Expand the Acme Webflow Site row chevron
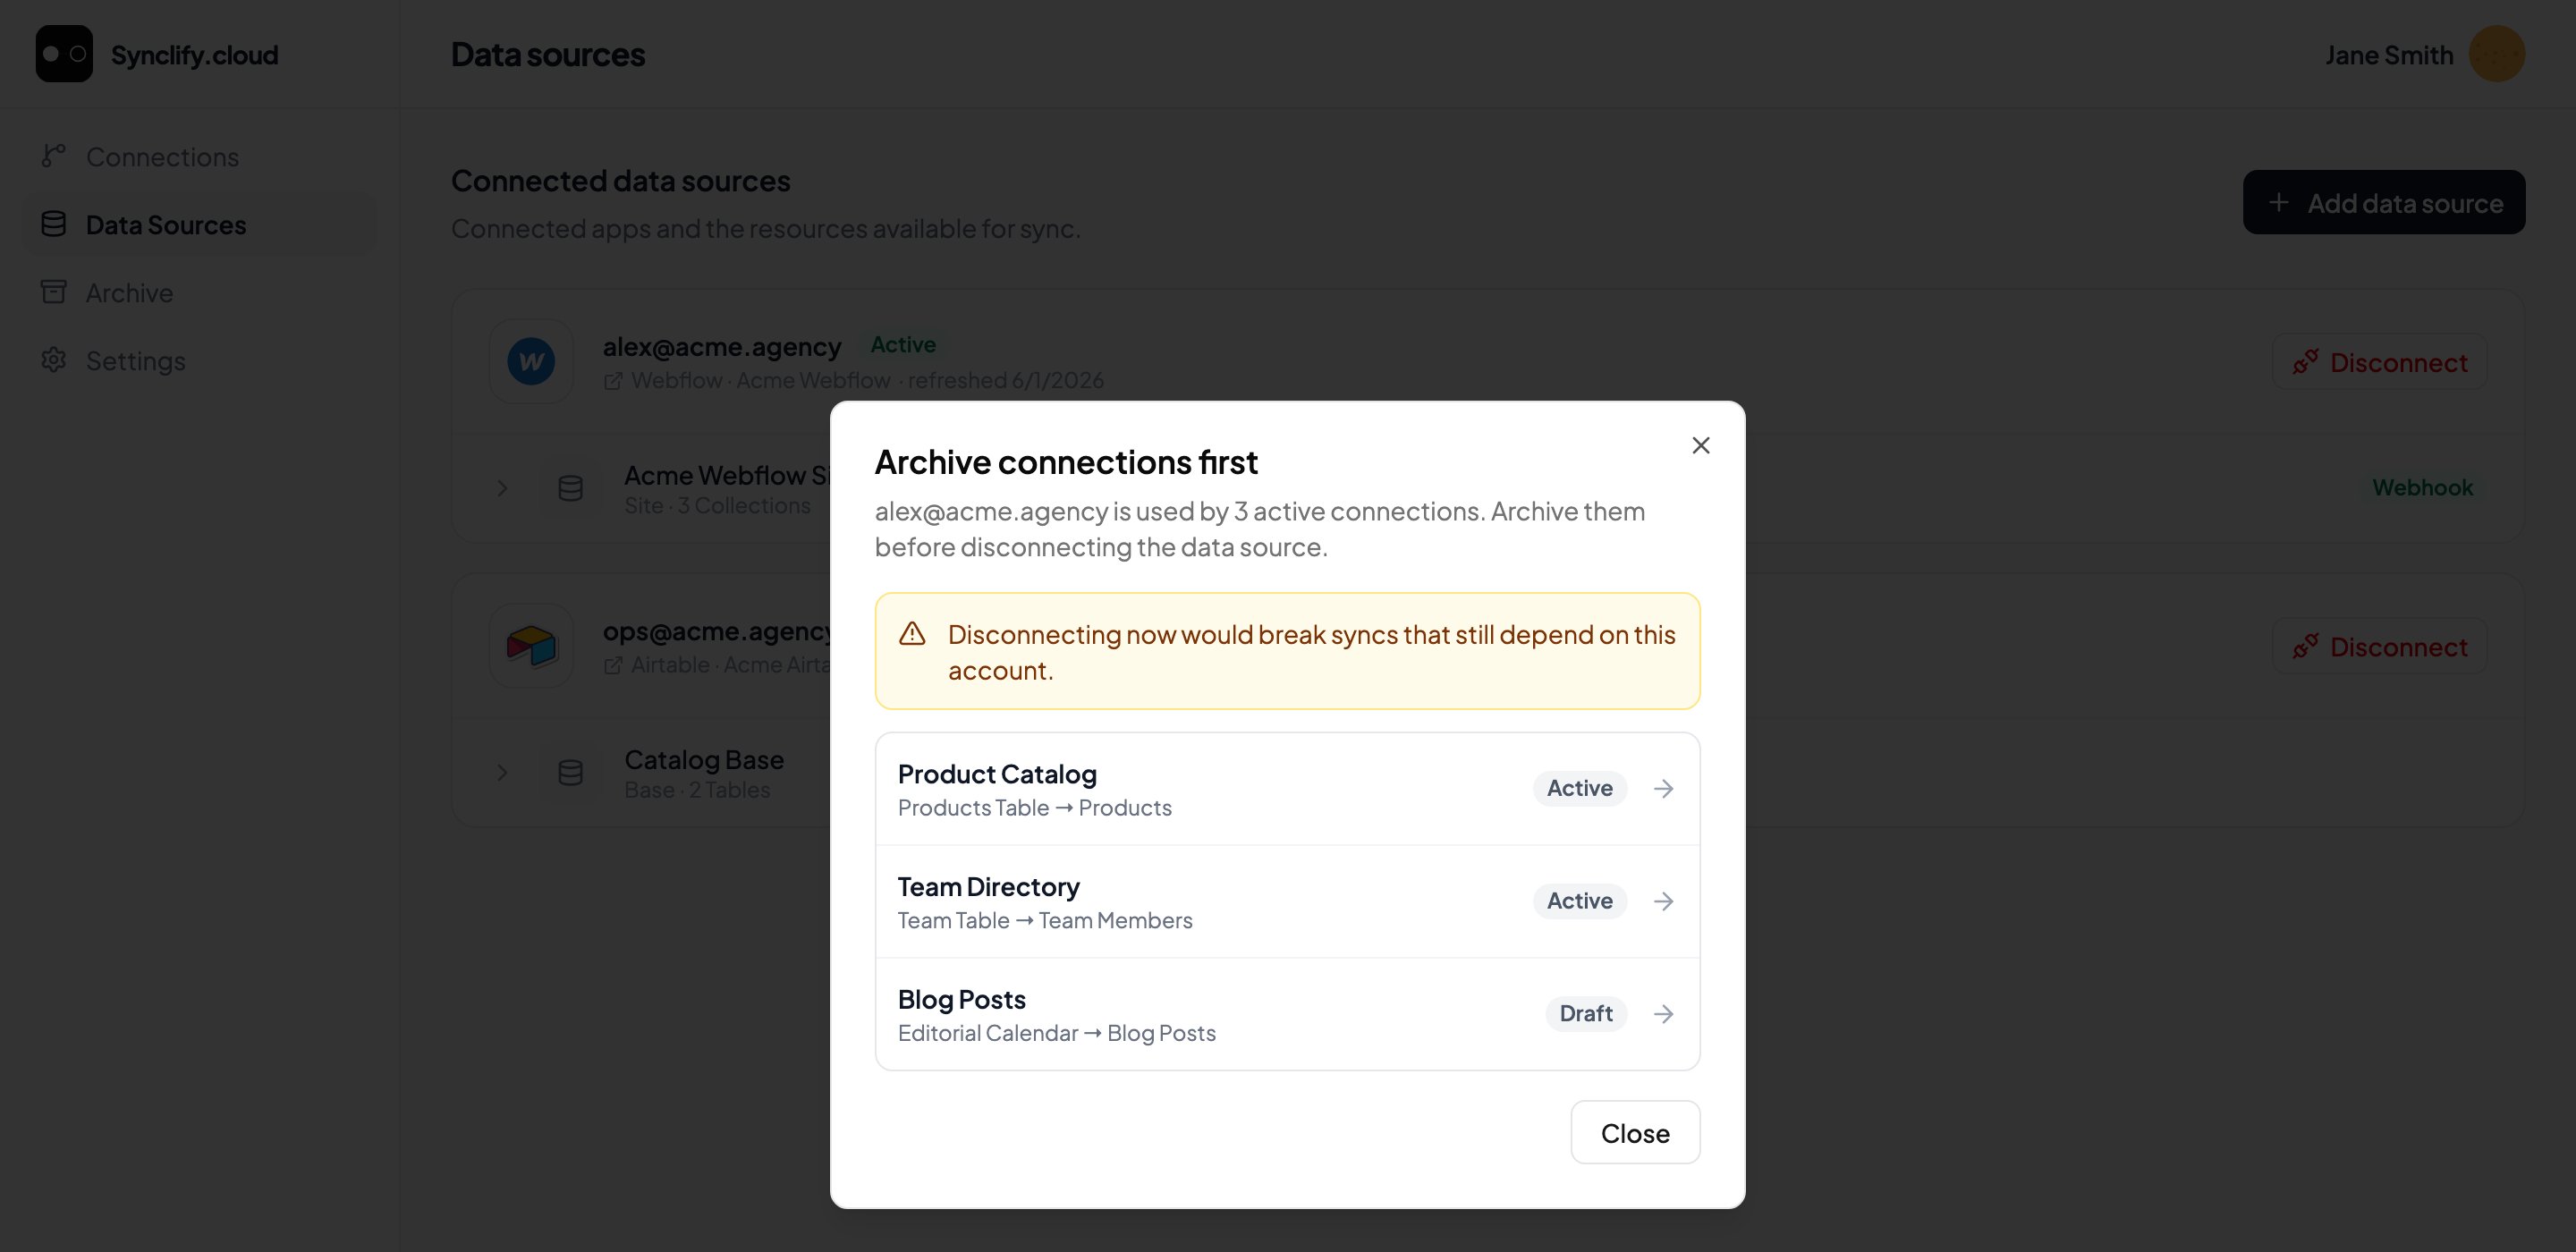The height and width of the screenshot is (1252, 2576). (502, 488)
